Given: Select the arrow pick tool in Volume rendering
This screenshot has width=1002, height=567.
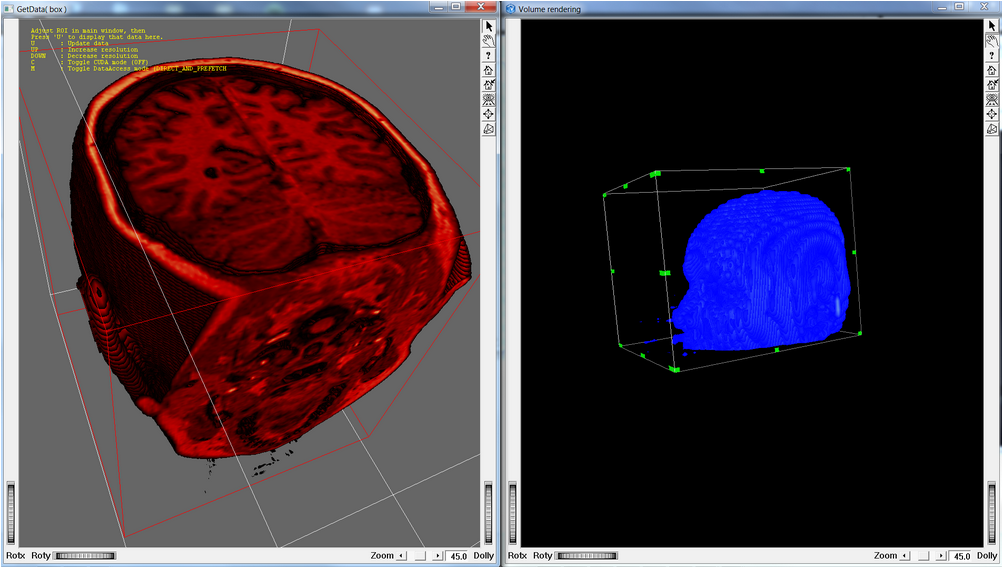Looking at the screenshot, I should pyautogui.click(x=992, y=26).
